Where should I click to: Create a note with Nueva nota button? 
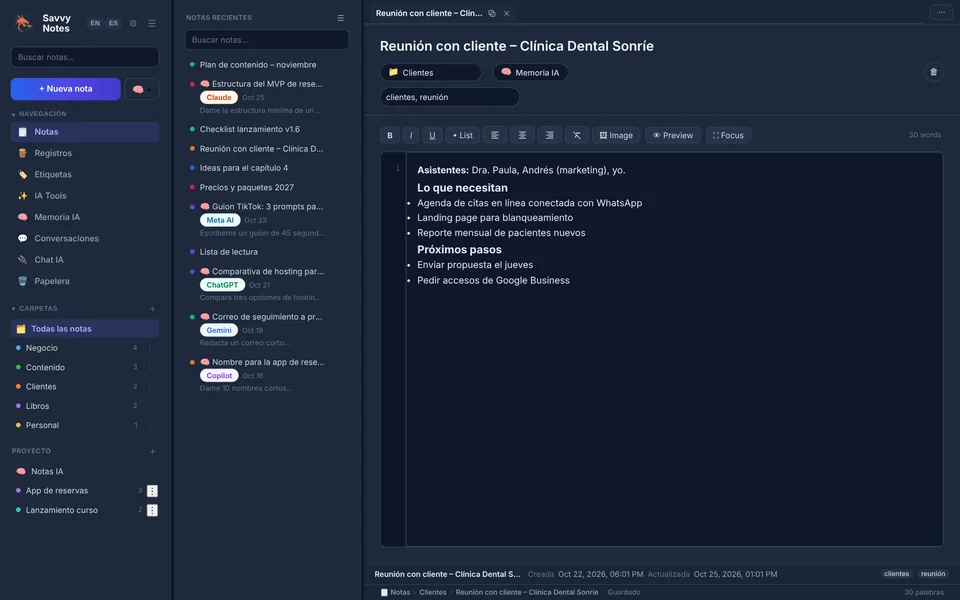[66, 89]
